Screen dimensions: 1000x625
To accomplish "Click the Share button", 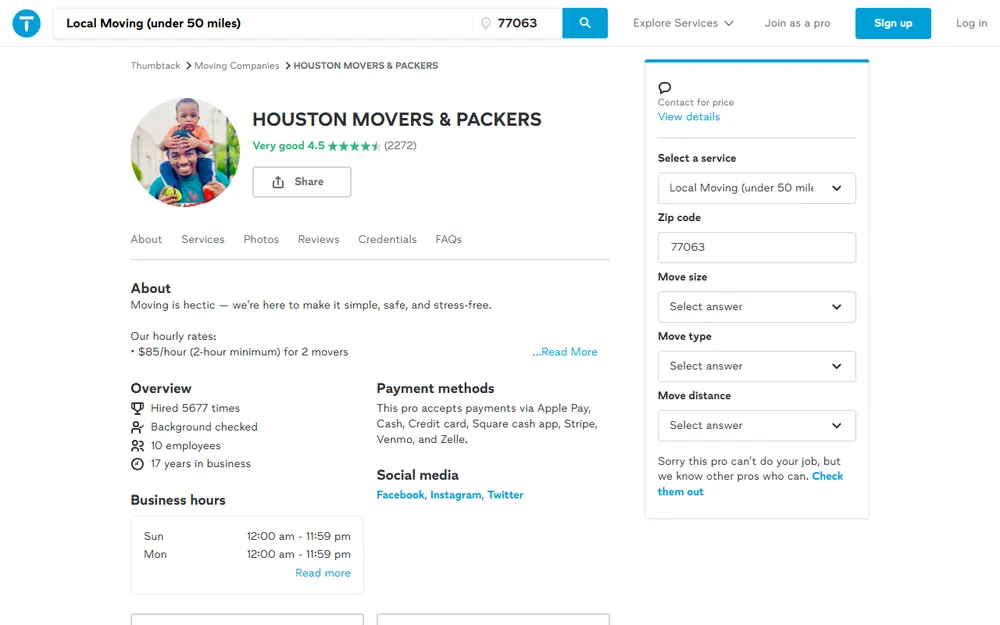I will coord(302,182).
